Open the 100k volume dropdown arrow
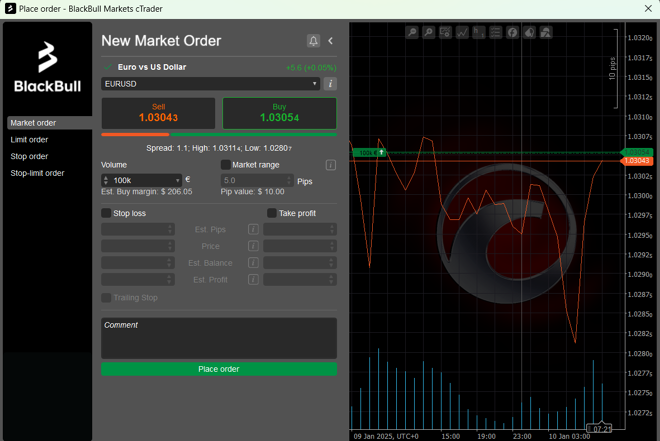This screenshot has width=660, height=441. coord(178,181)
